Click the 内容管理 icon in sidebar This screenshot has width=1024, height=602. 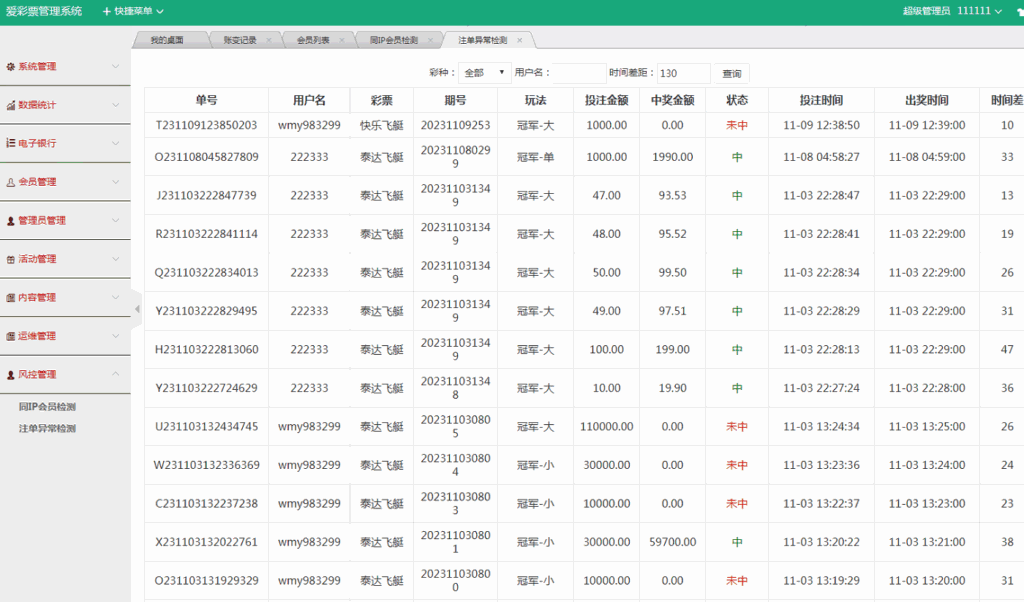tap(11, 298)
